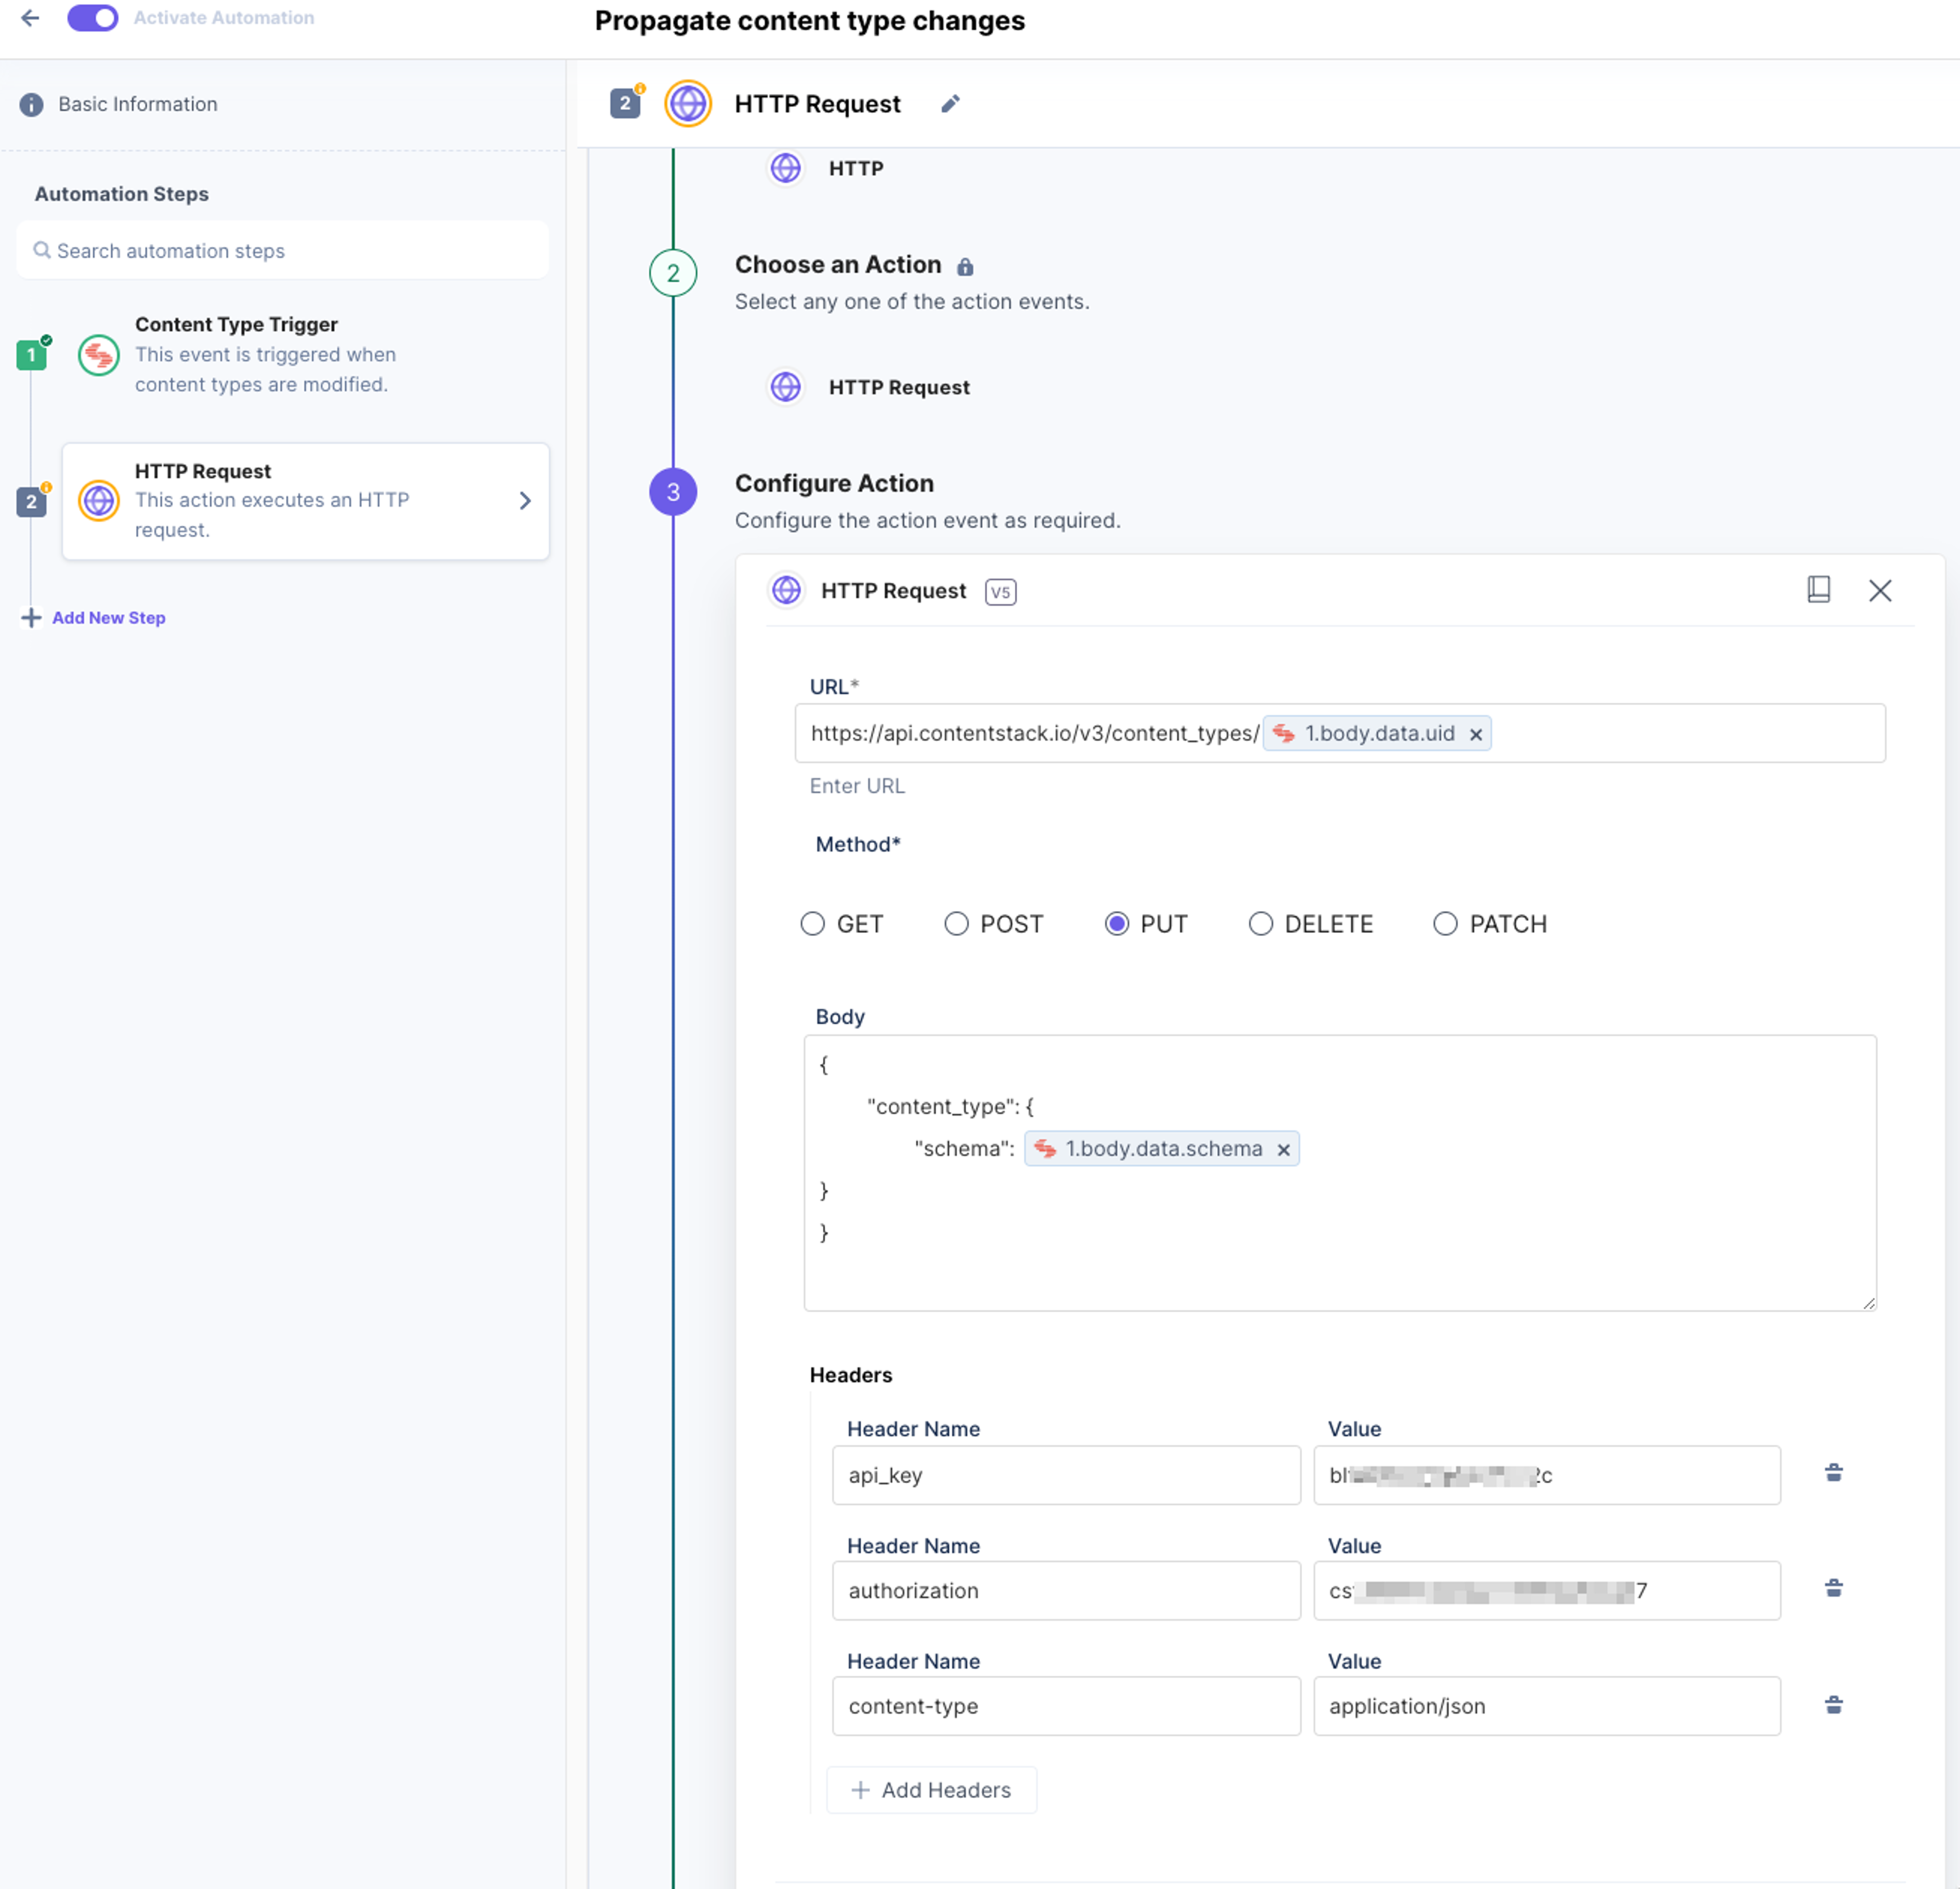Toggle the Activate Automation switch
The width and height of the screenshot is (1960, 1889).
tap(92, 18)
